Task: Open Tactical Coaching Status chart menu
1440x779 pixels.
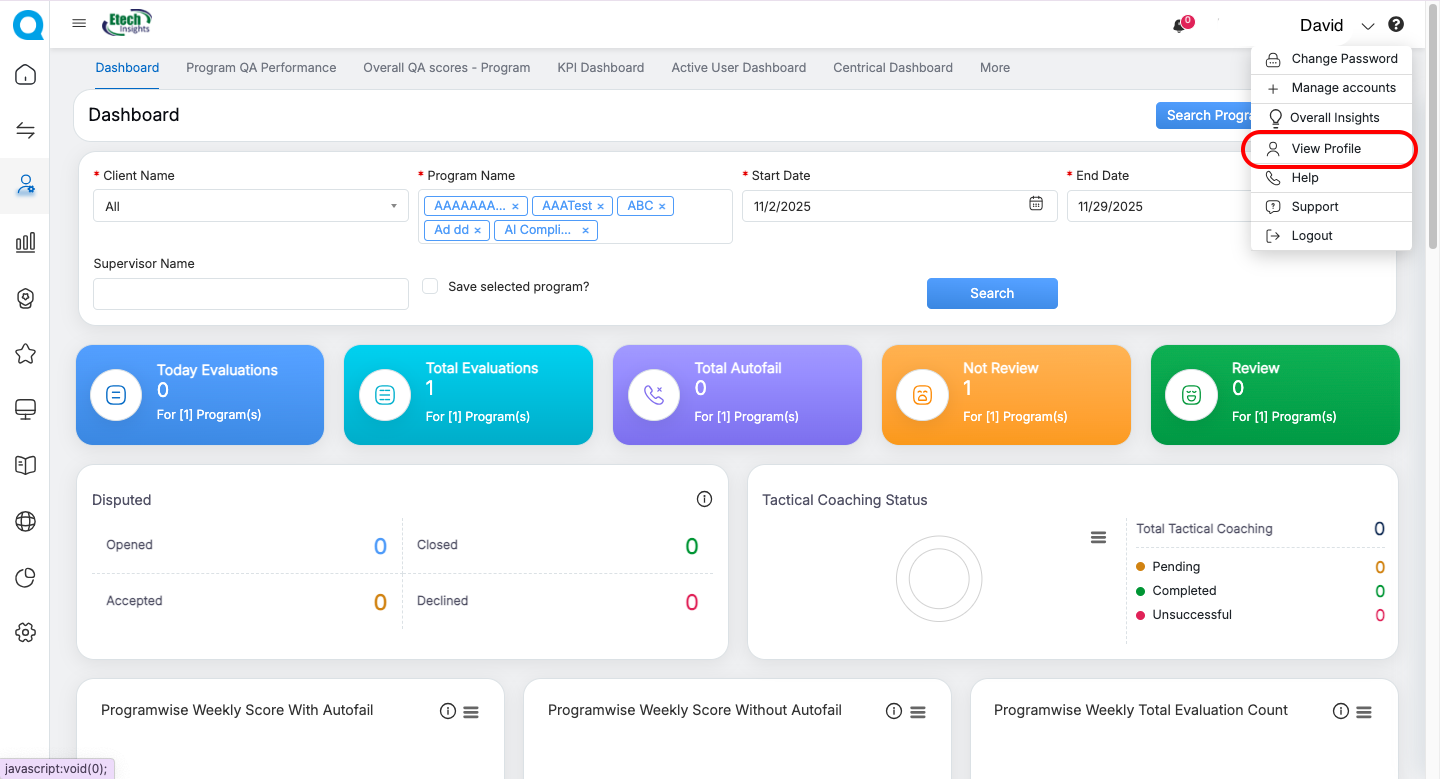Action: click(x=1098, y=537)
